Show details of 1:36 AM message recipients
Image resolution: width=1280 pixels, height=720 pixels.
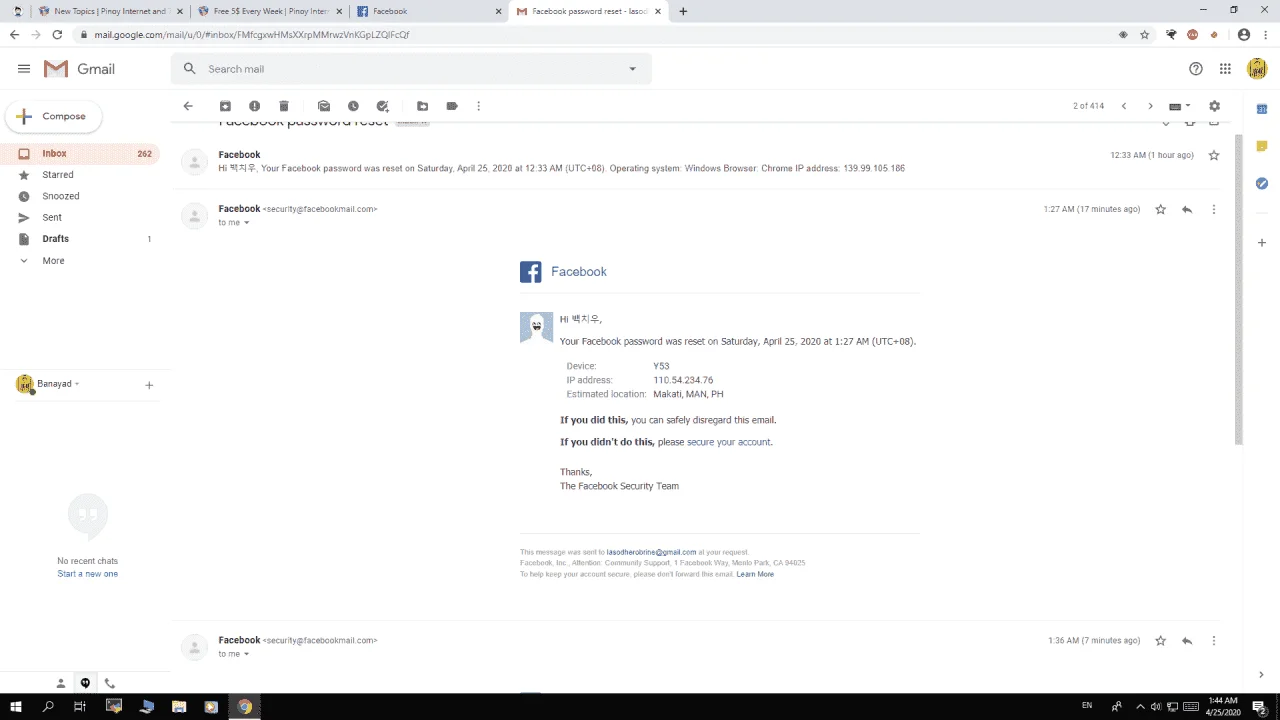[247, 654]
